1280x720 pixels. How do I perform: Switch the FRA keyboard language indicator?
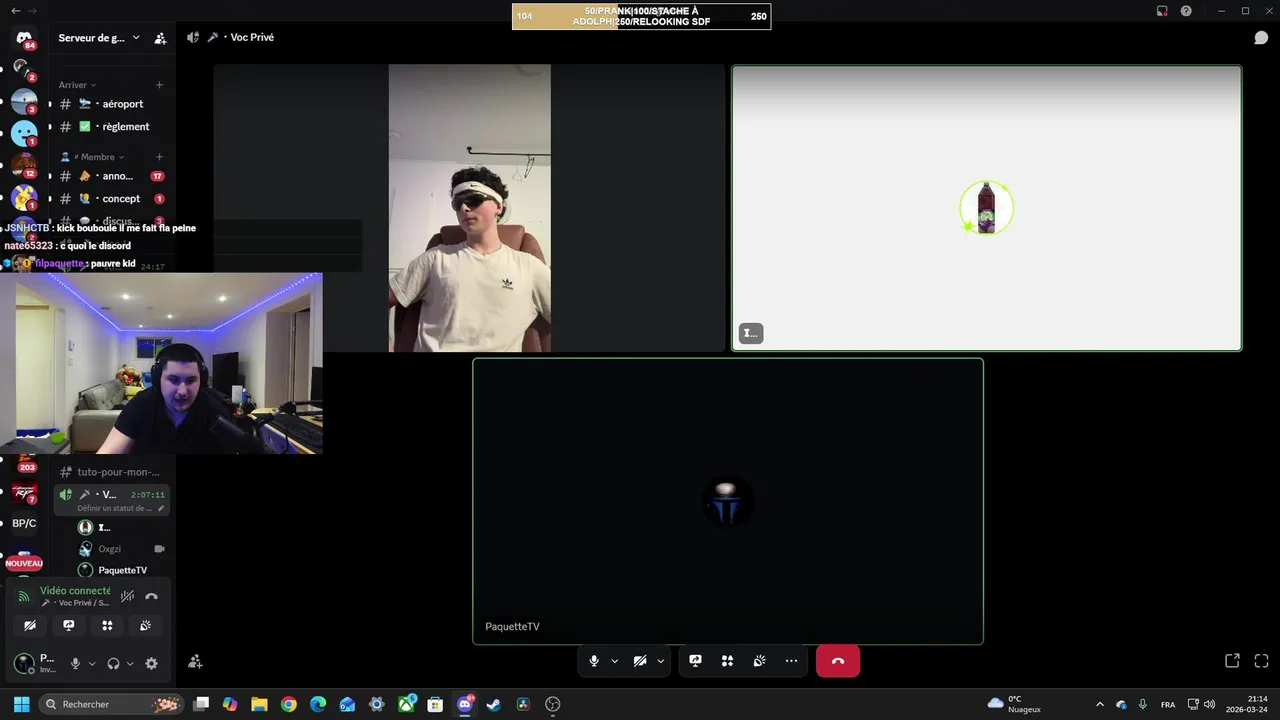click(x=1168, y=704)
